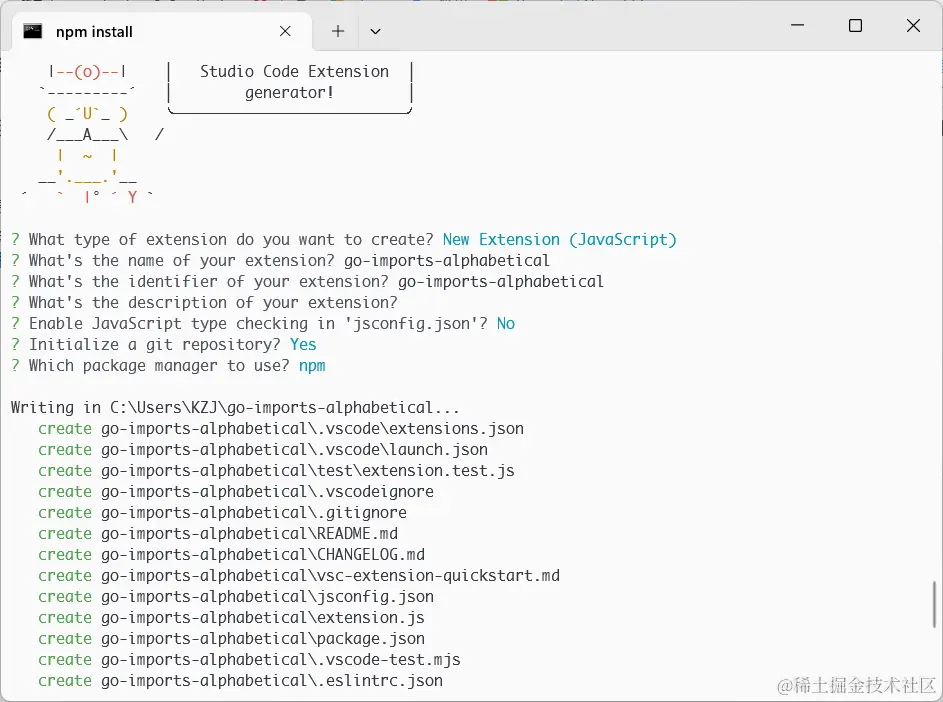Click the vertical scrollbar thumb
Image resolution: width=943 pixels, height=702 pixels.
coord(934,604)
